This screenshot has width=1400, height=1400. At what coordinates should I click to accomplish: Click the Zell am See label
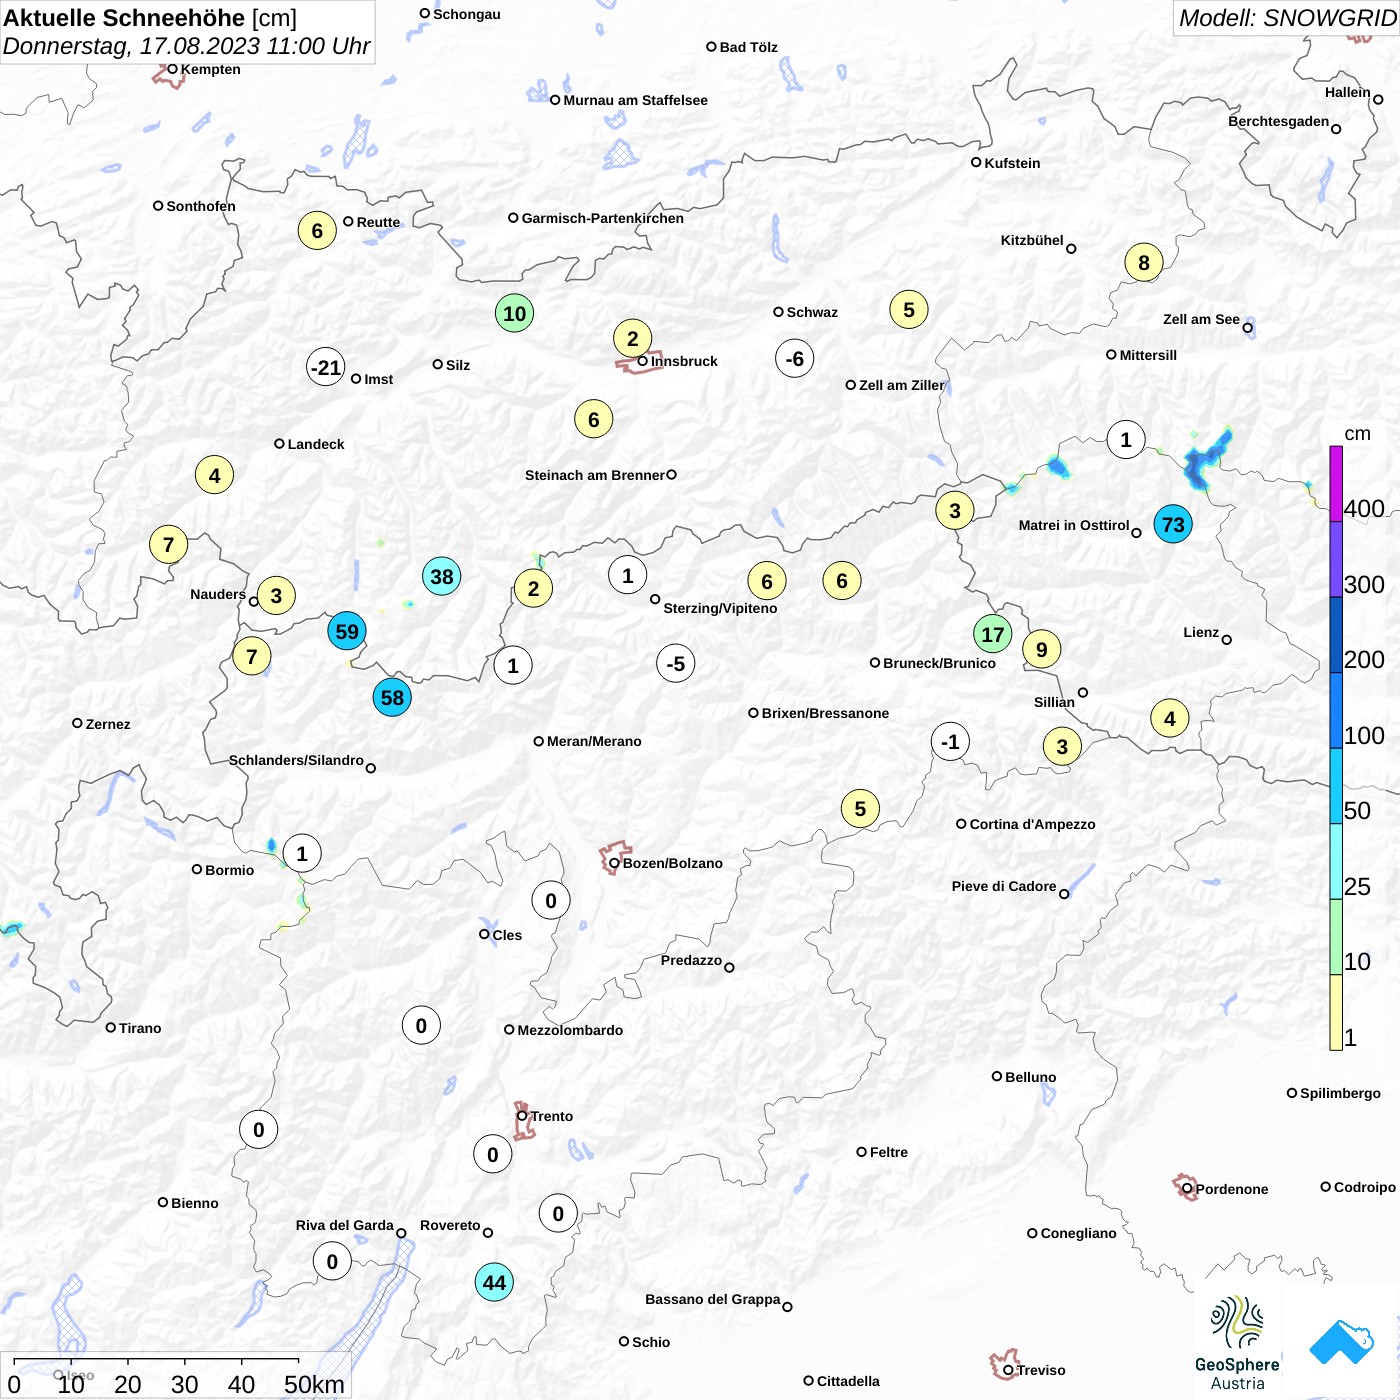tap(1201, 319)
